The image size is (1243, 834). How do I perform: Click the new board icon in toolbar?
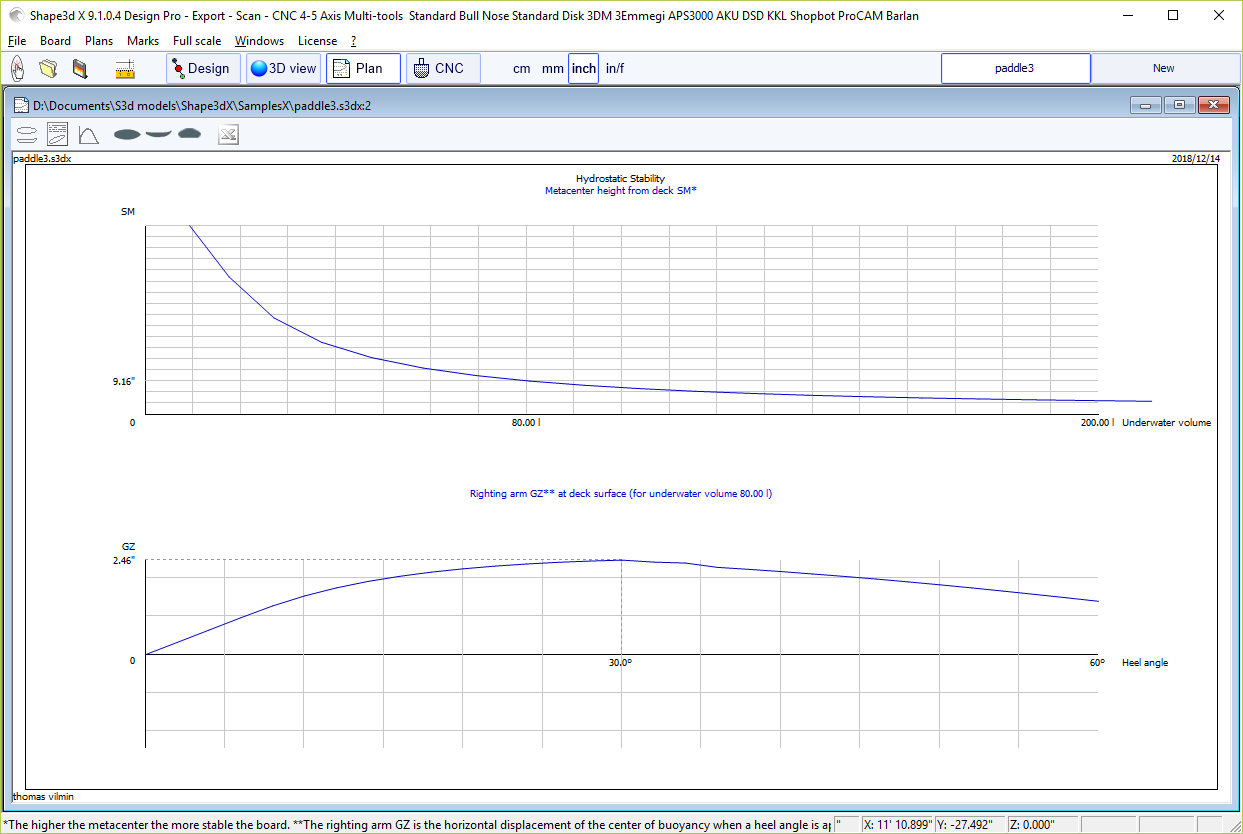17,69
